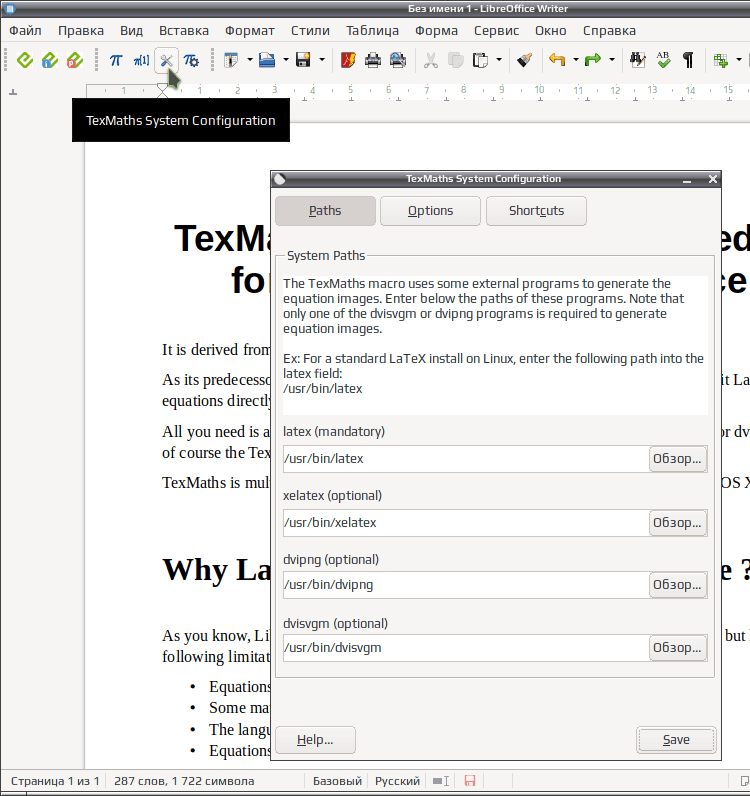Click the TexMaths System Configuration tools icon

[x=166, y=60]
